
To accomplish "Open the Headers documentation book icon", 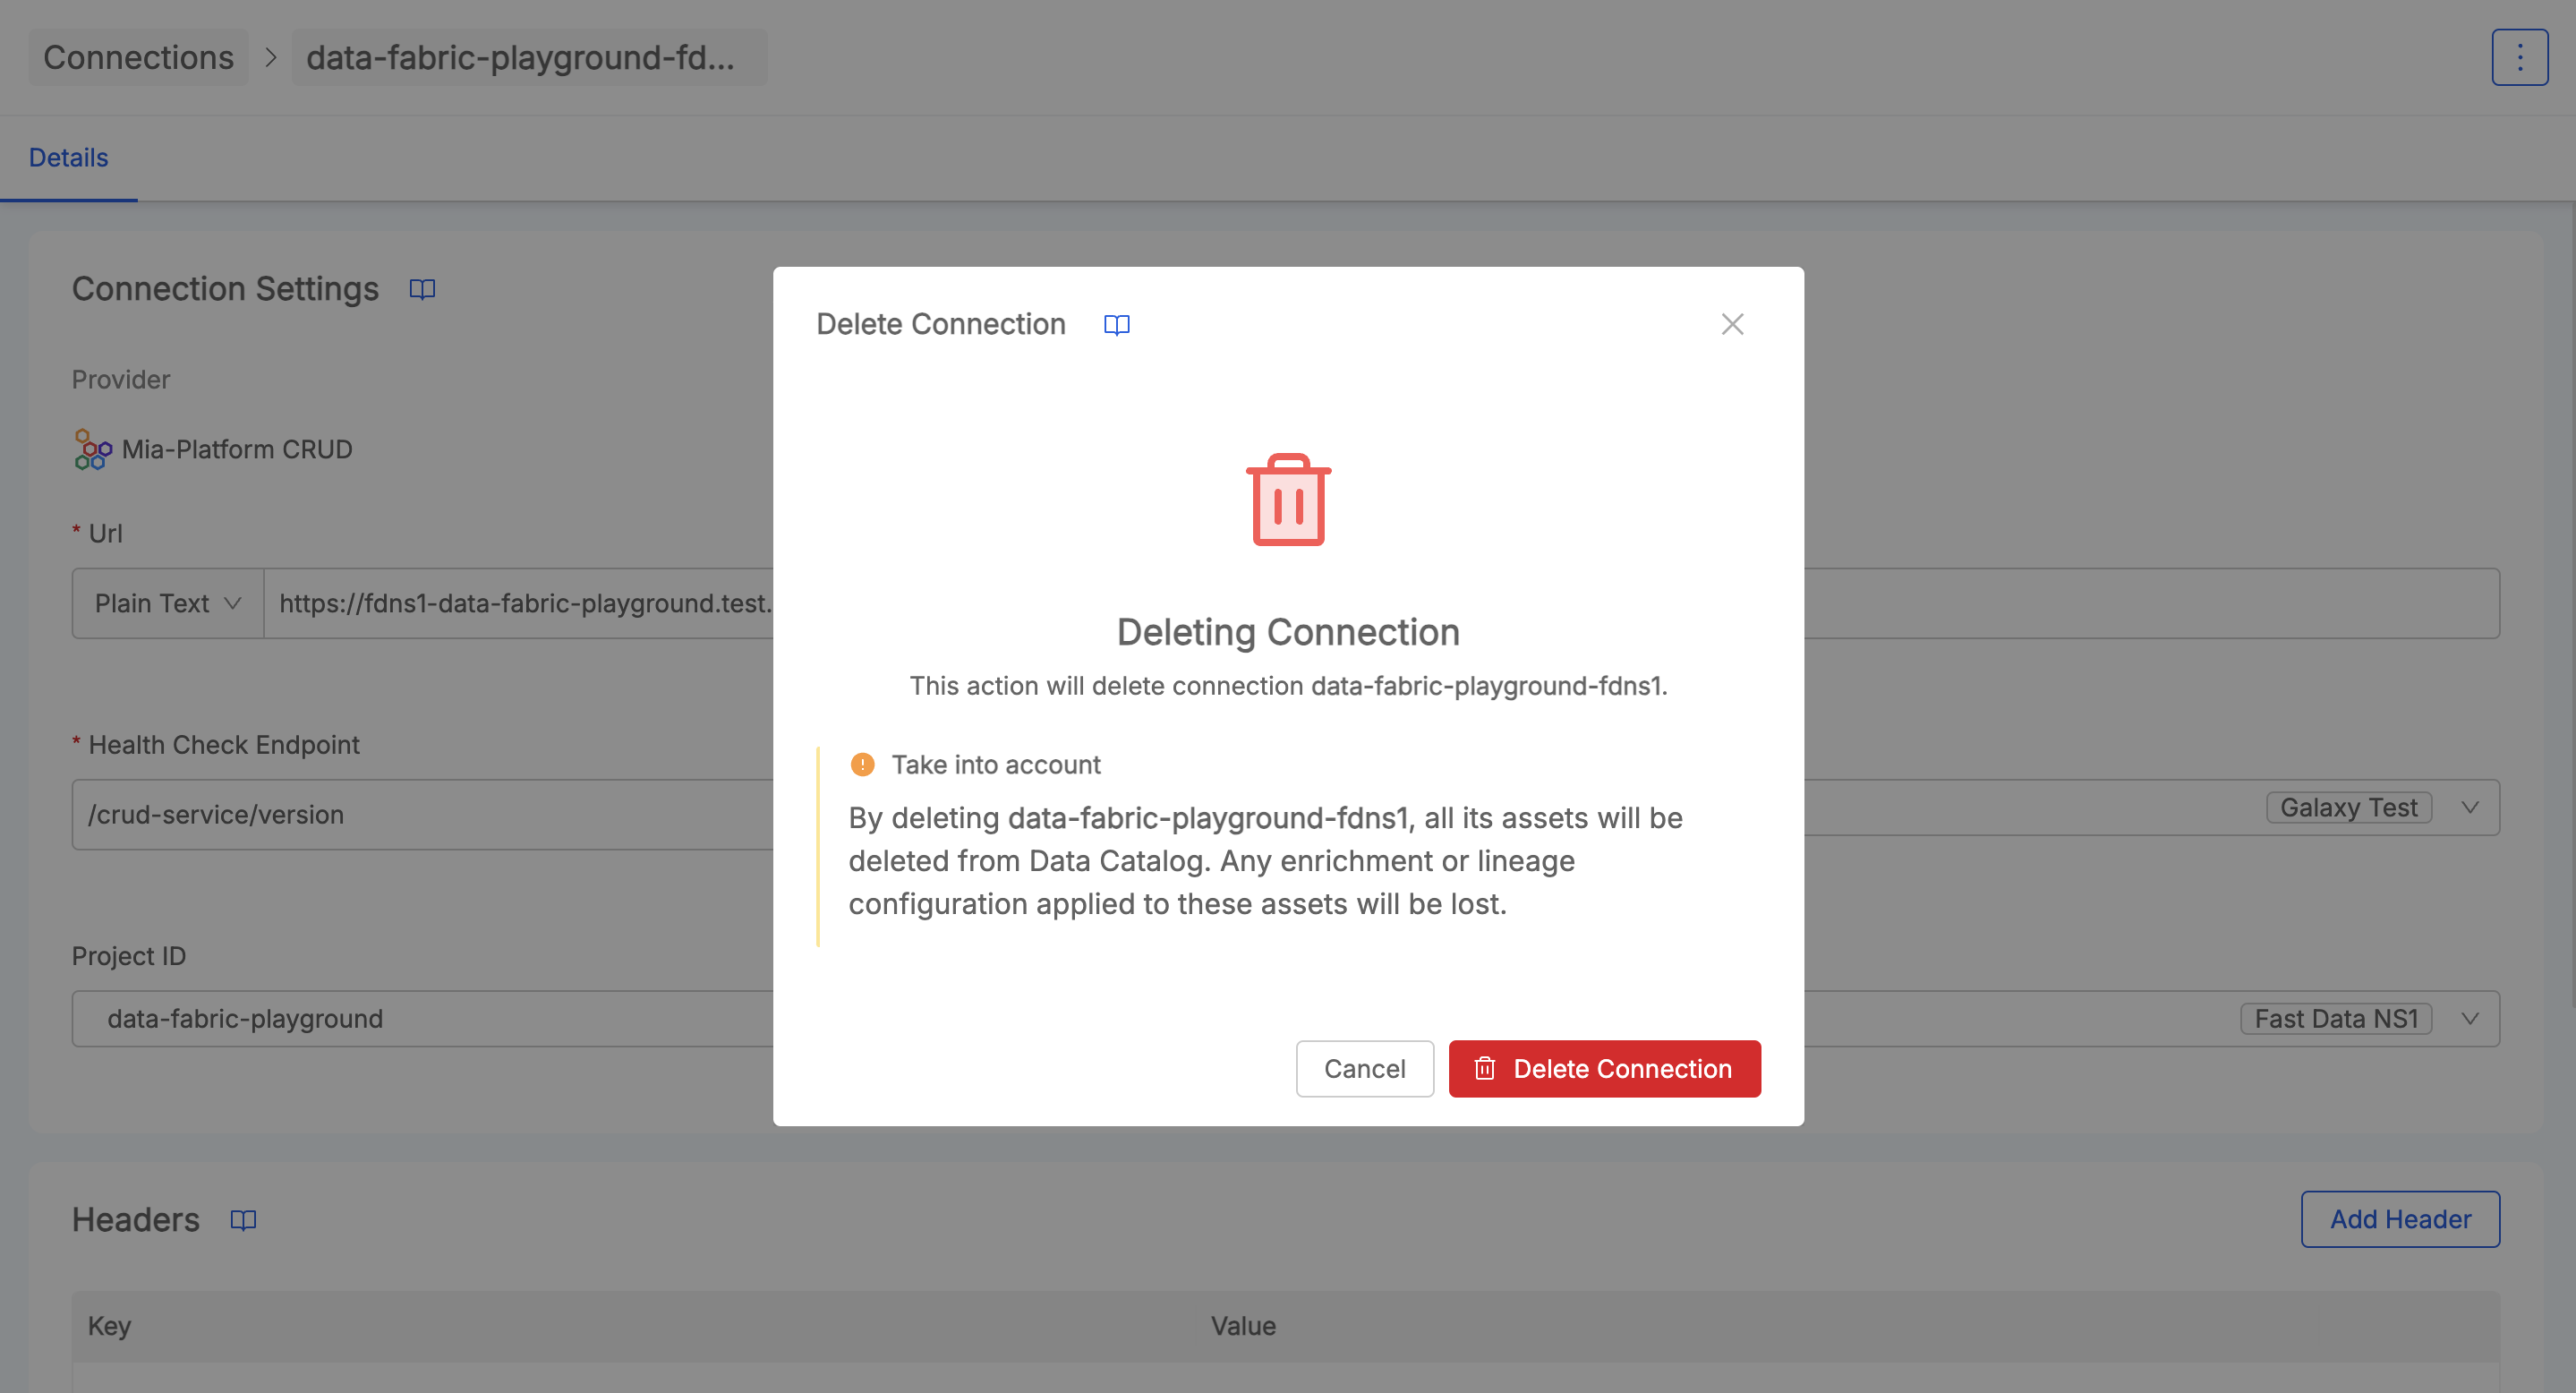I will pos(243,1219).
